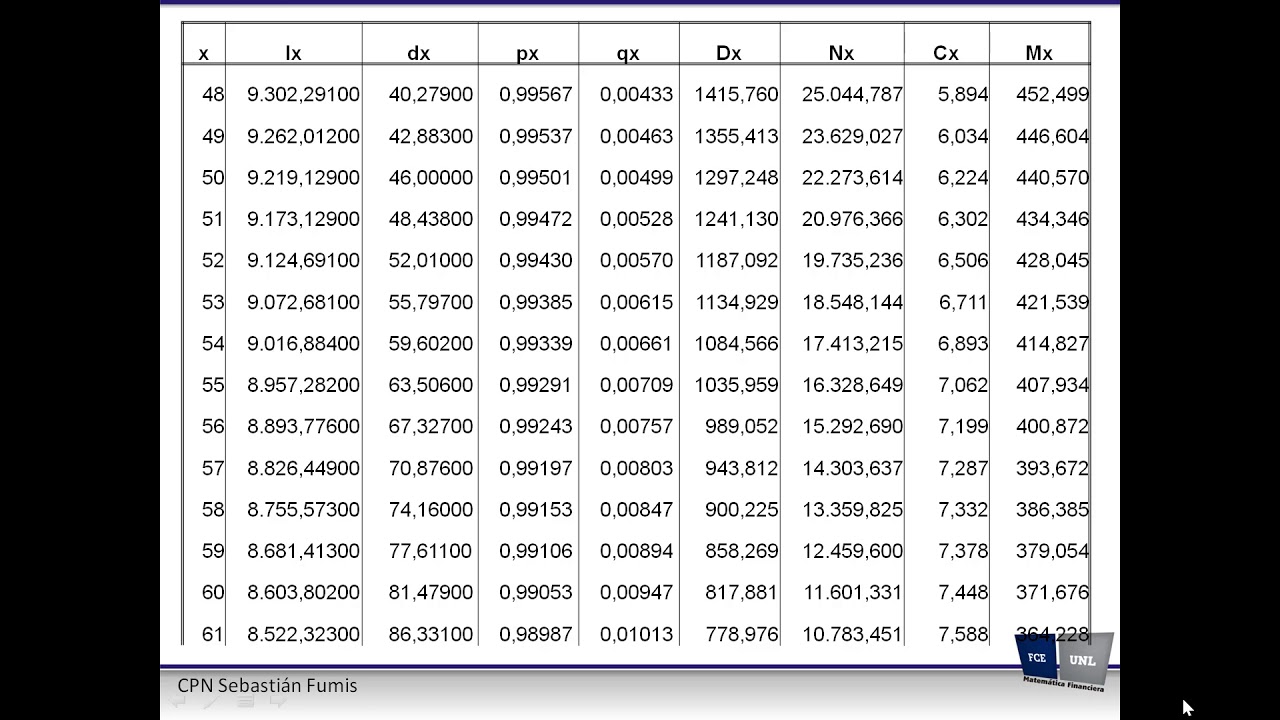Image resolution: width=1280 pixels, height=720 pixels.
Task: Select the dx column header
Action: coord(419,53)
